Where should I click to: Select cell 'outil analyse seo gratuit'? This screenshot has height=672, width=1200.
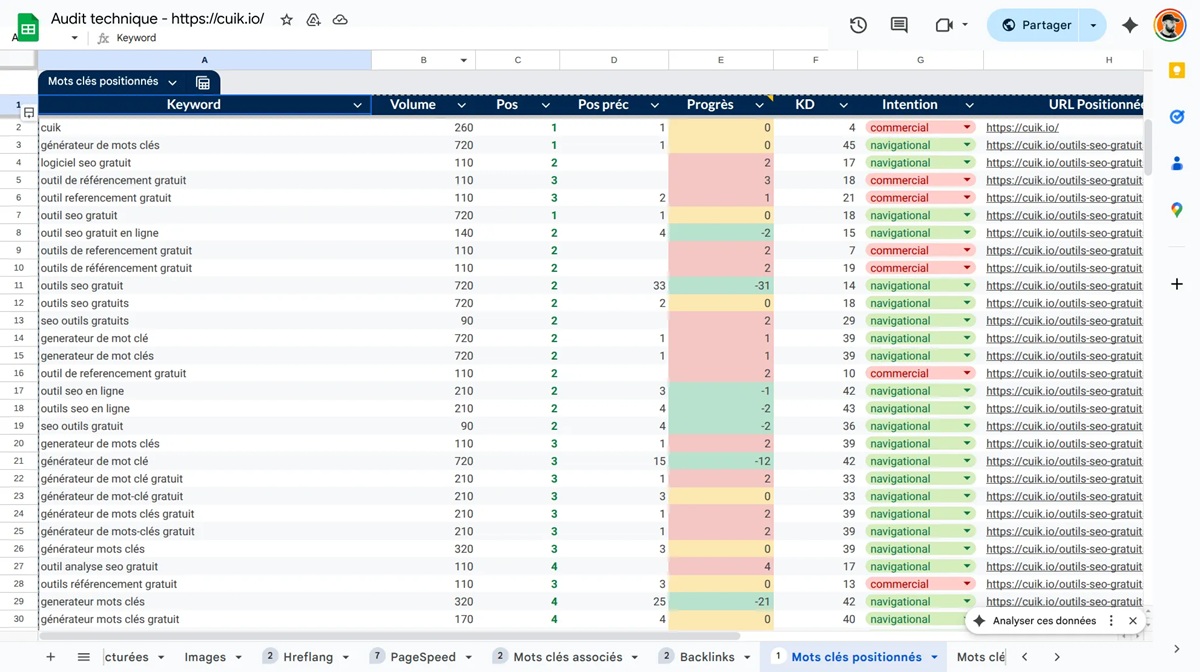pyautogui.click(x=204, y=567)
